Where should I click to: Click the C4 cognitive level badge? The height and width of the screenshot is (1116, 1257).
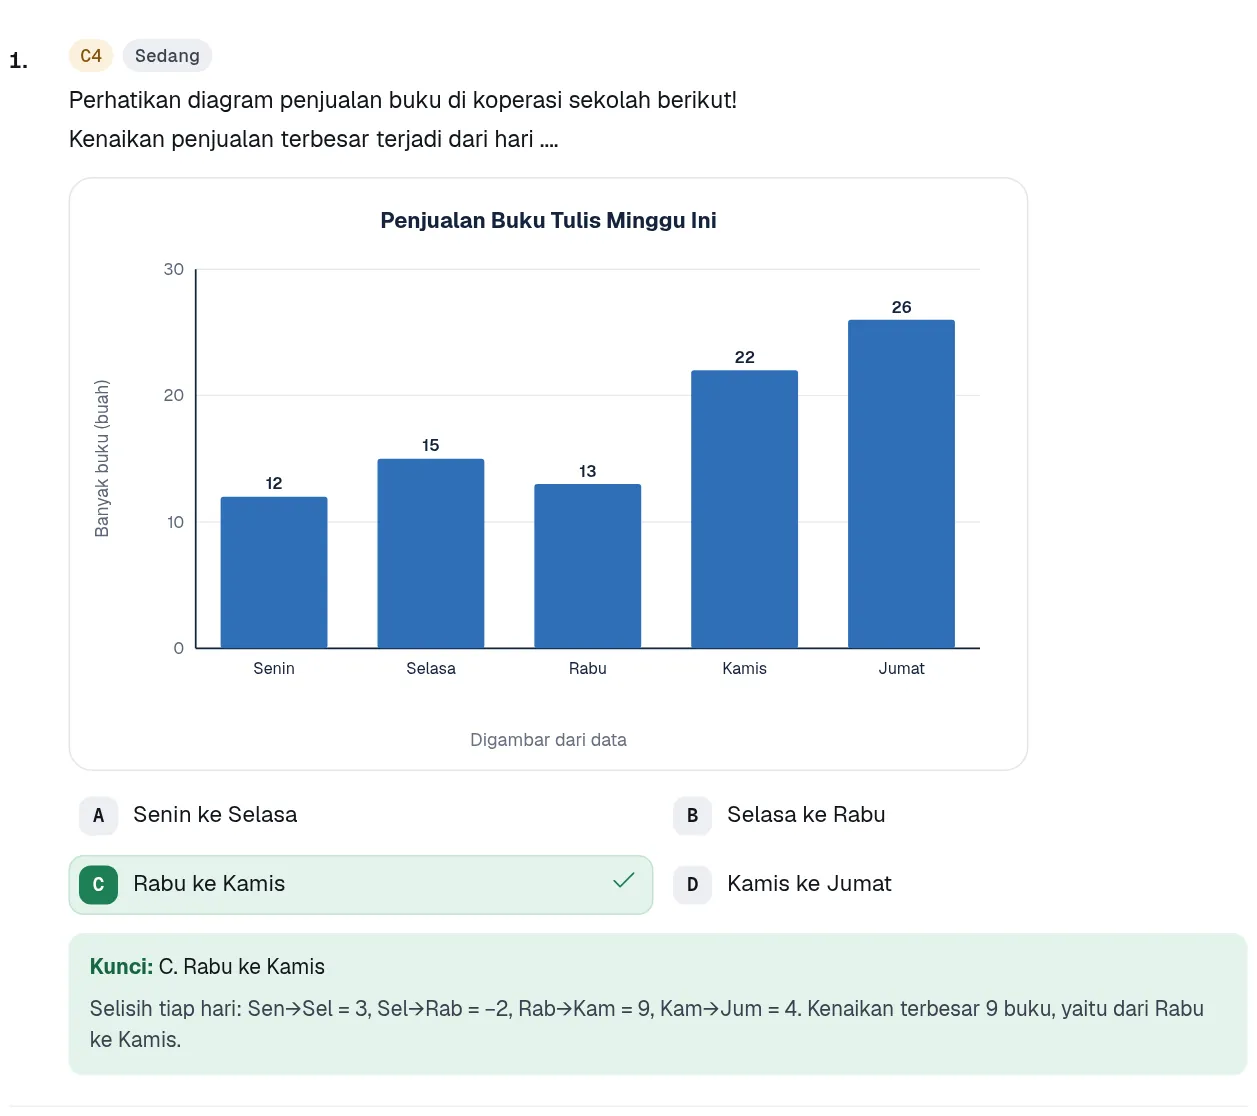pyautogui.click(x=91, y=56)
